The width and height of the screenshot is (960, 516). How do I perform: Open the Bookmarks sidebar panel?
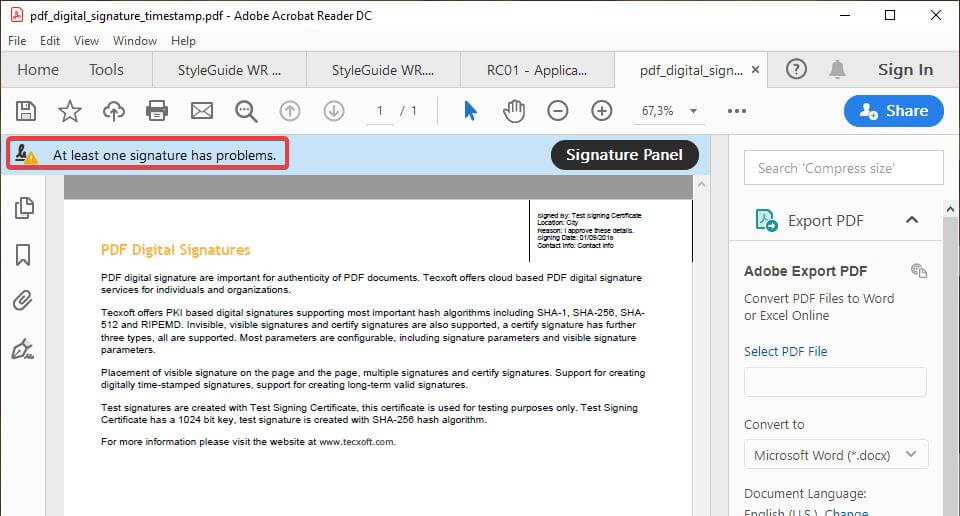(x=23, y=255)
